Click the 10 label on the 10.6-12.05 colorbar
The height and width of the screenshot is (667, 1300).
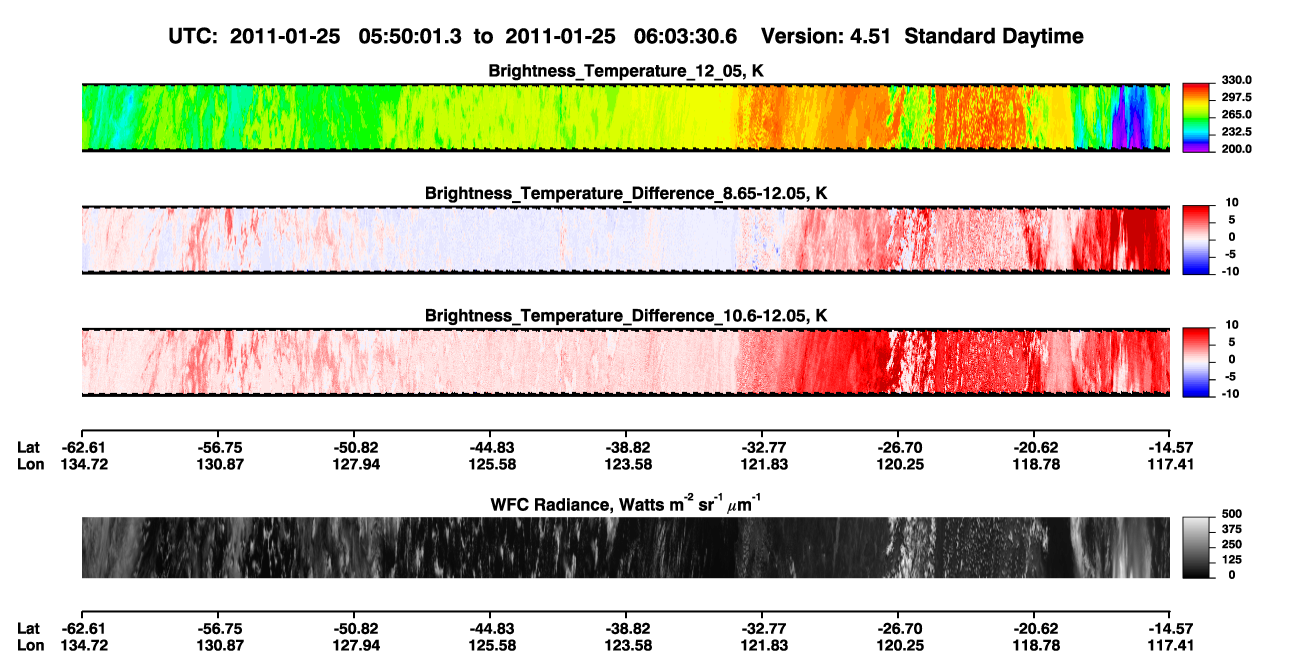click(1232, 324)
